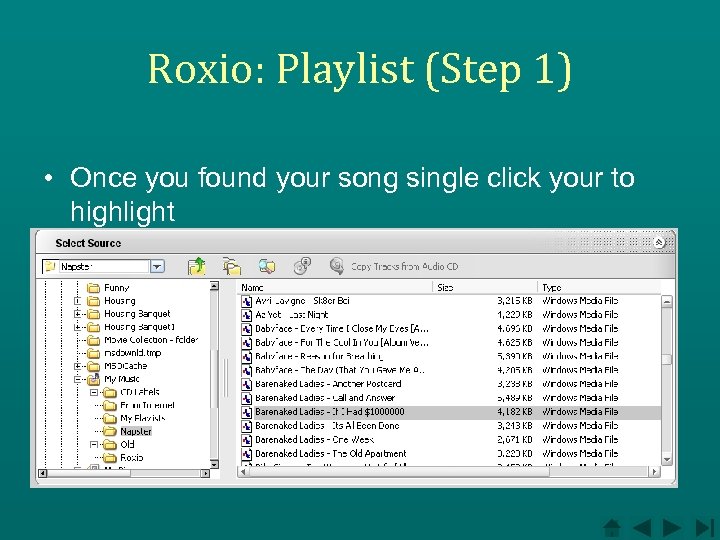Select the Napster folder in tree

tap(136, 431)
